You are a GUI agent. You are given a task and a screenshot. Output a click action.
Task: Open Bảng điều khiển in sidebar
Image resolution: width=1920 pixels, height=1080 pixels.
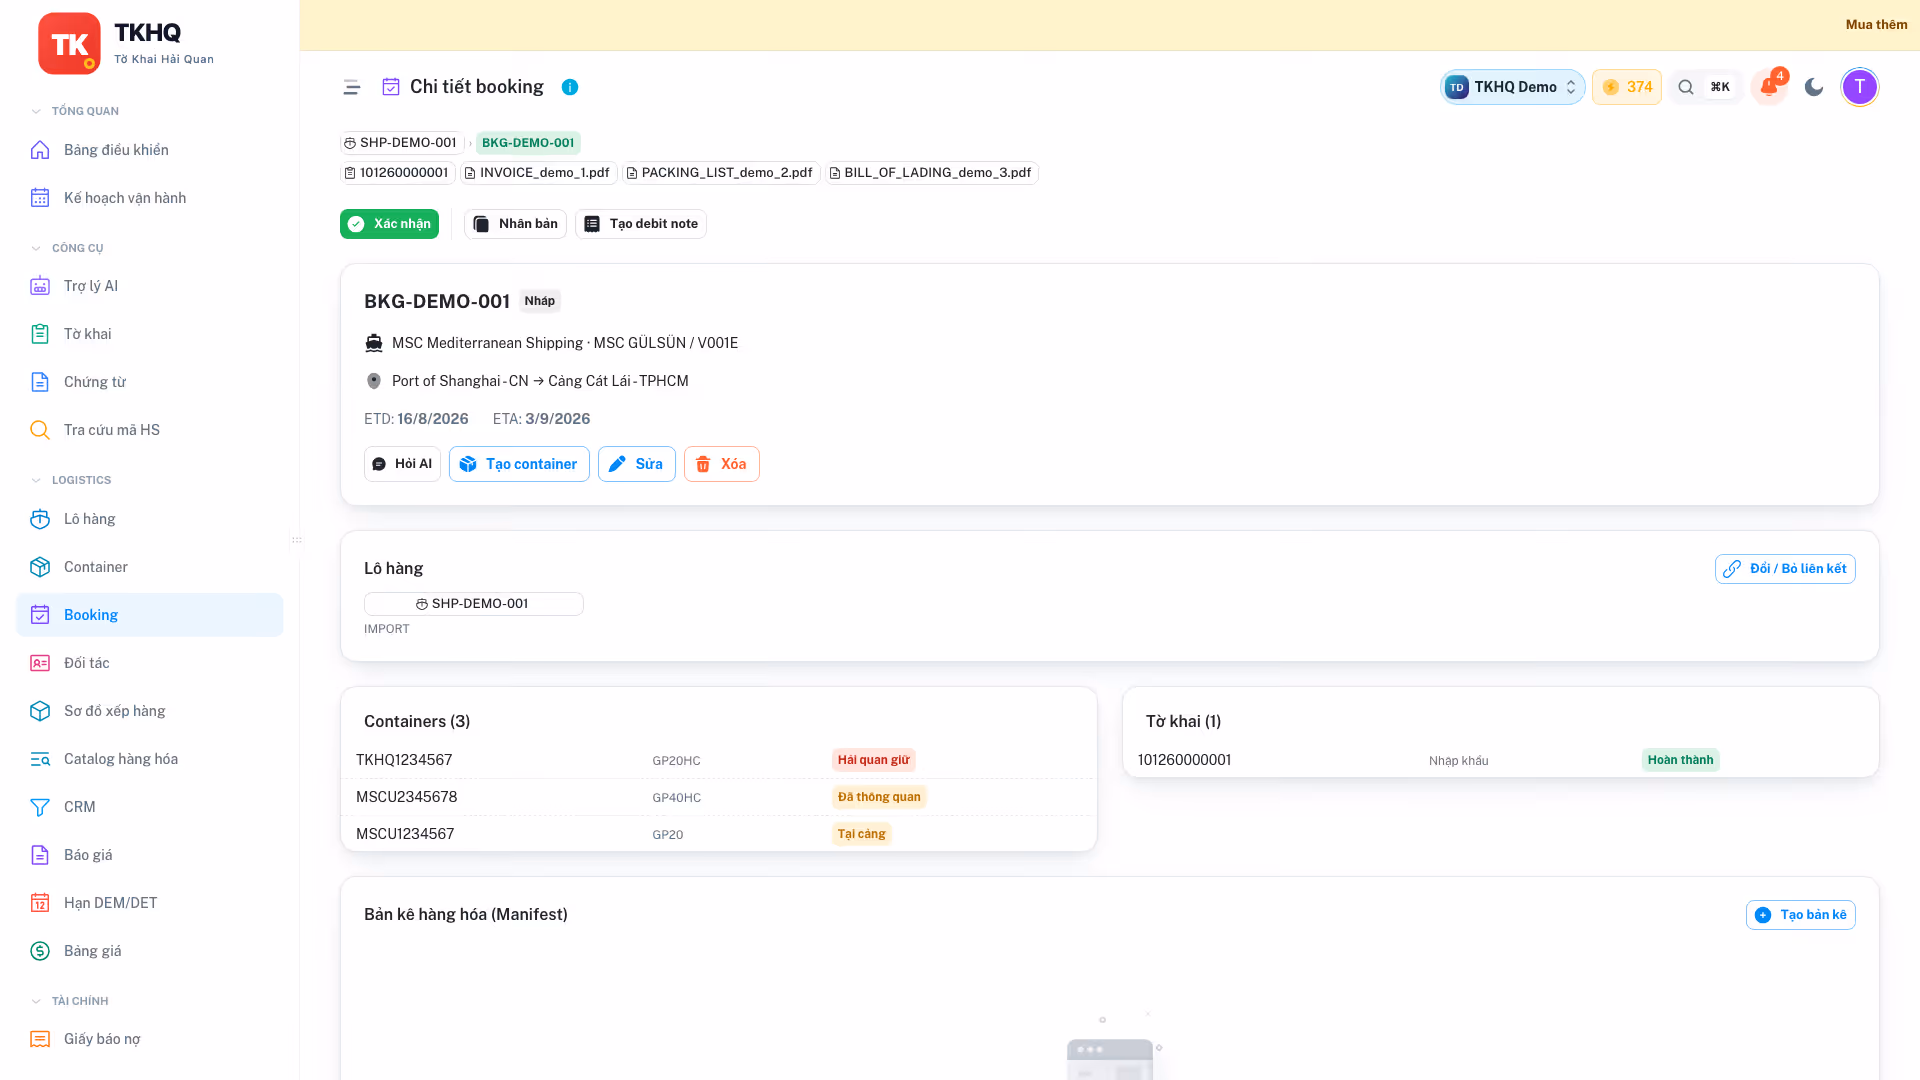(x=150, y=150)
